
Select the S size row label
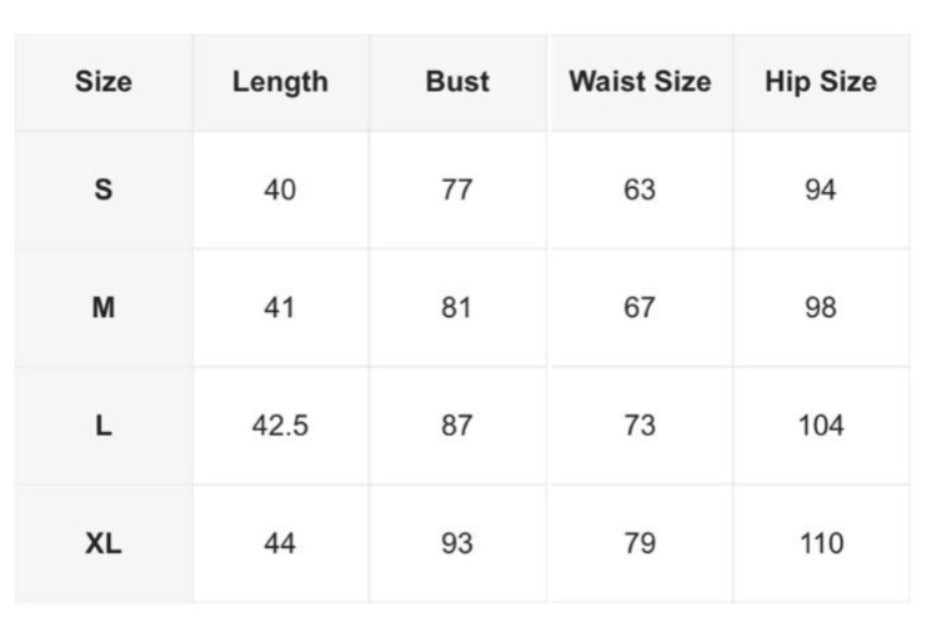pos(103,189)
